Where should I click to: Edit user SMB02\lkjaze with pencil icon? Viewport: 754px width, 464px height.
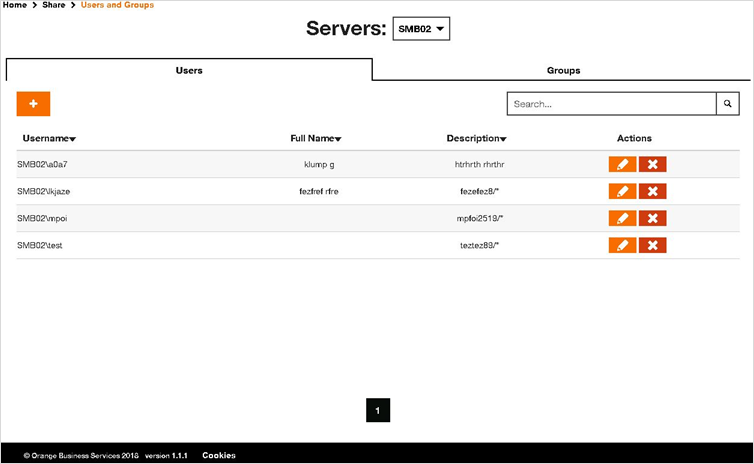(x=622, y=191)
